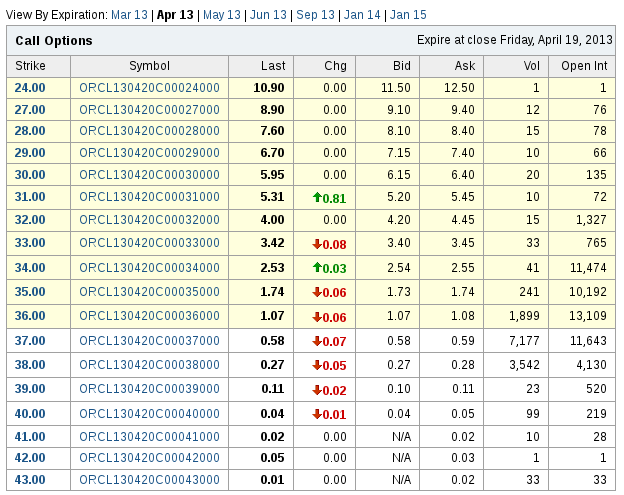624x495 pixels.
Task: Open symbol ORCL130420C00033000
Action: pyautogui.click(x=149, y=243)
